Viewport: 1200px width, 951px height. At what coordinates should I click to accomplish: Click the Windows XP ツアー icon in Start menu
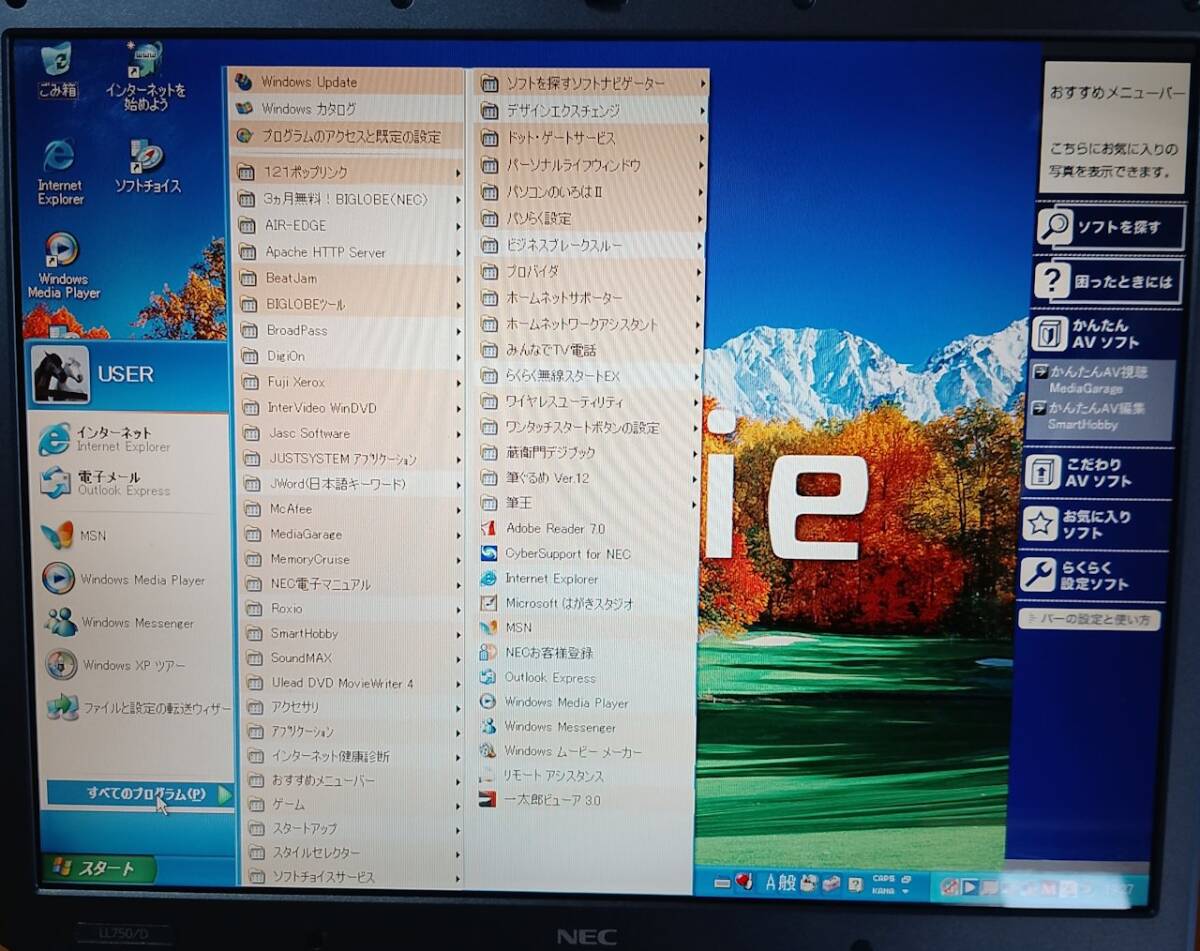pyautogui.click(x=61, y=665)
